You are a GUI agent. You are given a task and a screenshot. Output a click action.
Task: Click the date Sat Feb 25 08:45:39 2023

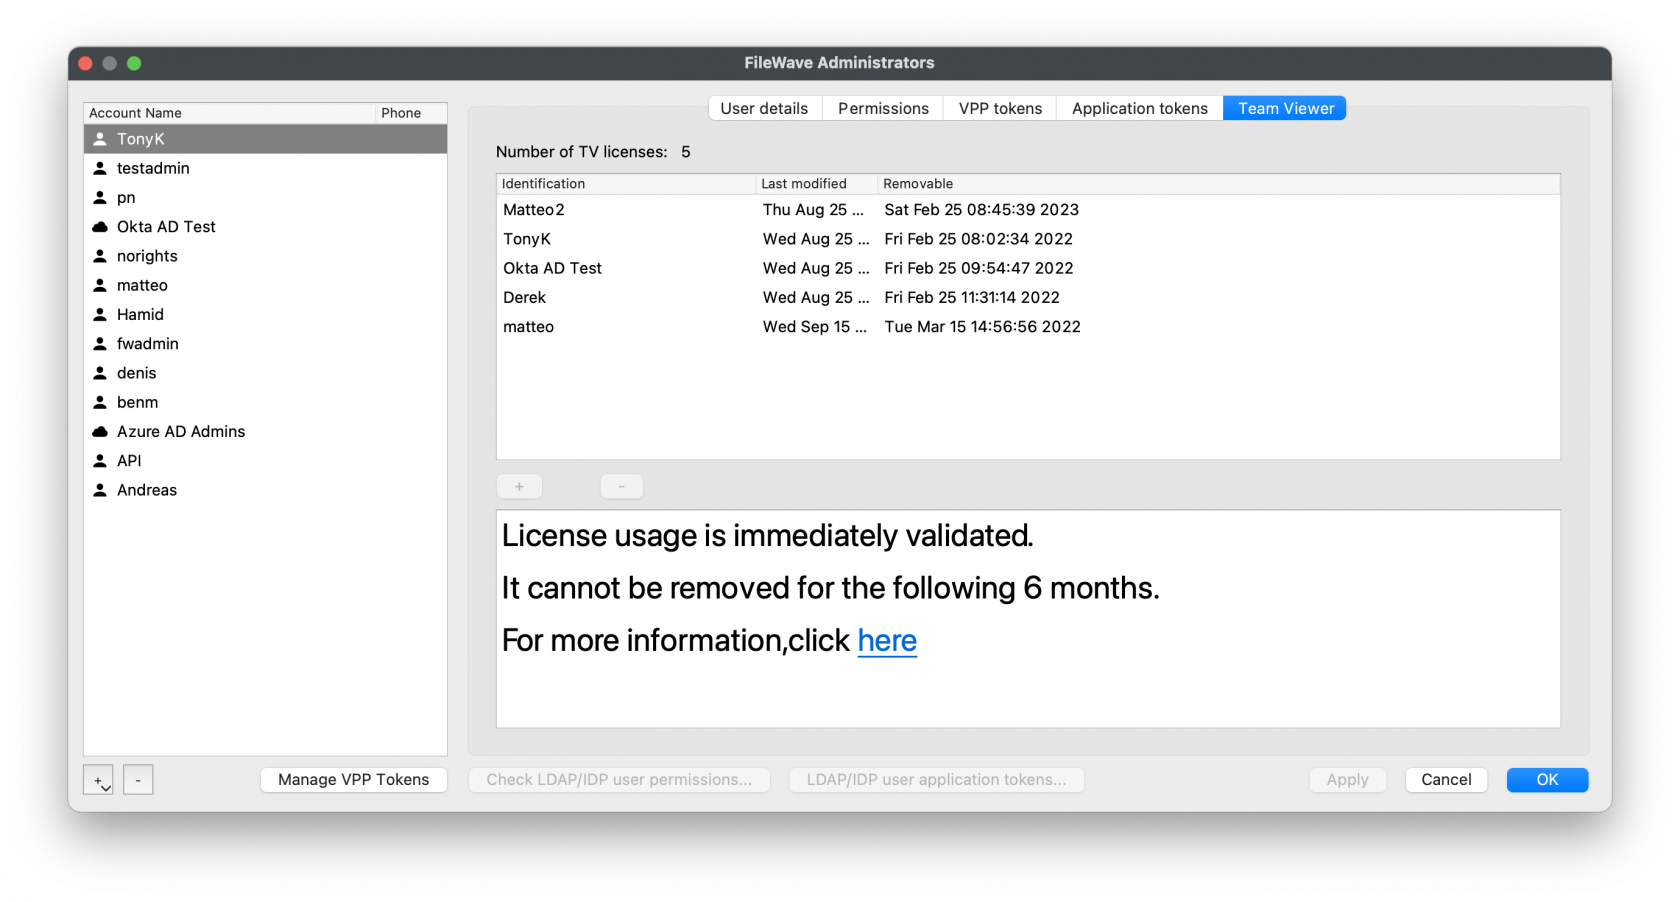pyautogui.click(x=981, y=210)
